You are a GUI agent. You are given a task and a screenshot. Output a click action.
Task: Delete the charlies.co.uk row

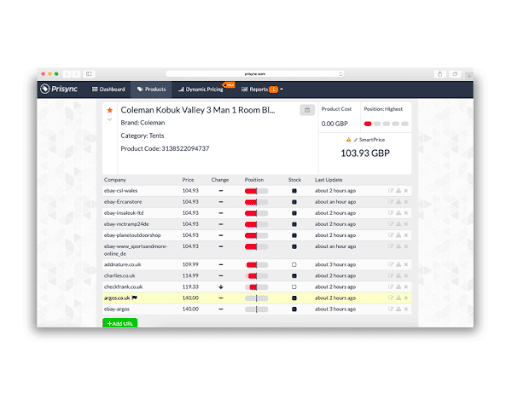[x=406, y=276]
